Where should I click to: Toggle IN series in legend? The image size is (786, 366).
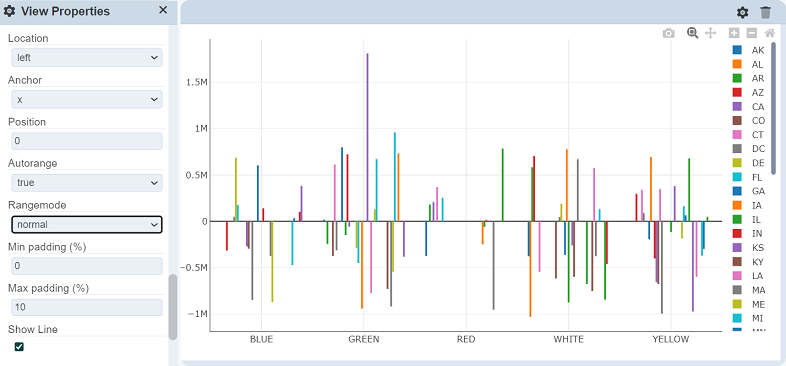pos(748,233)
